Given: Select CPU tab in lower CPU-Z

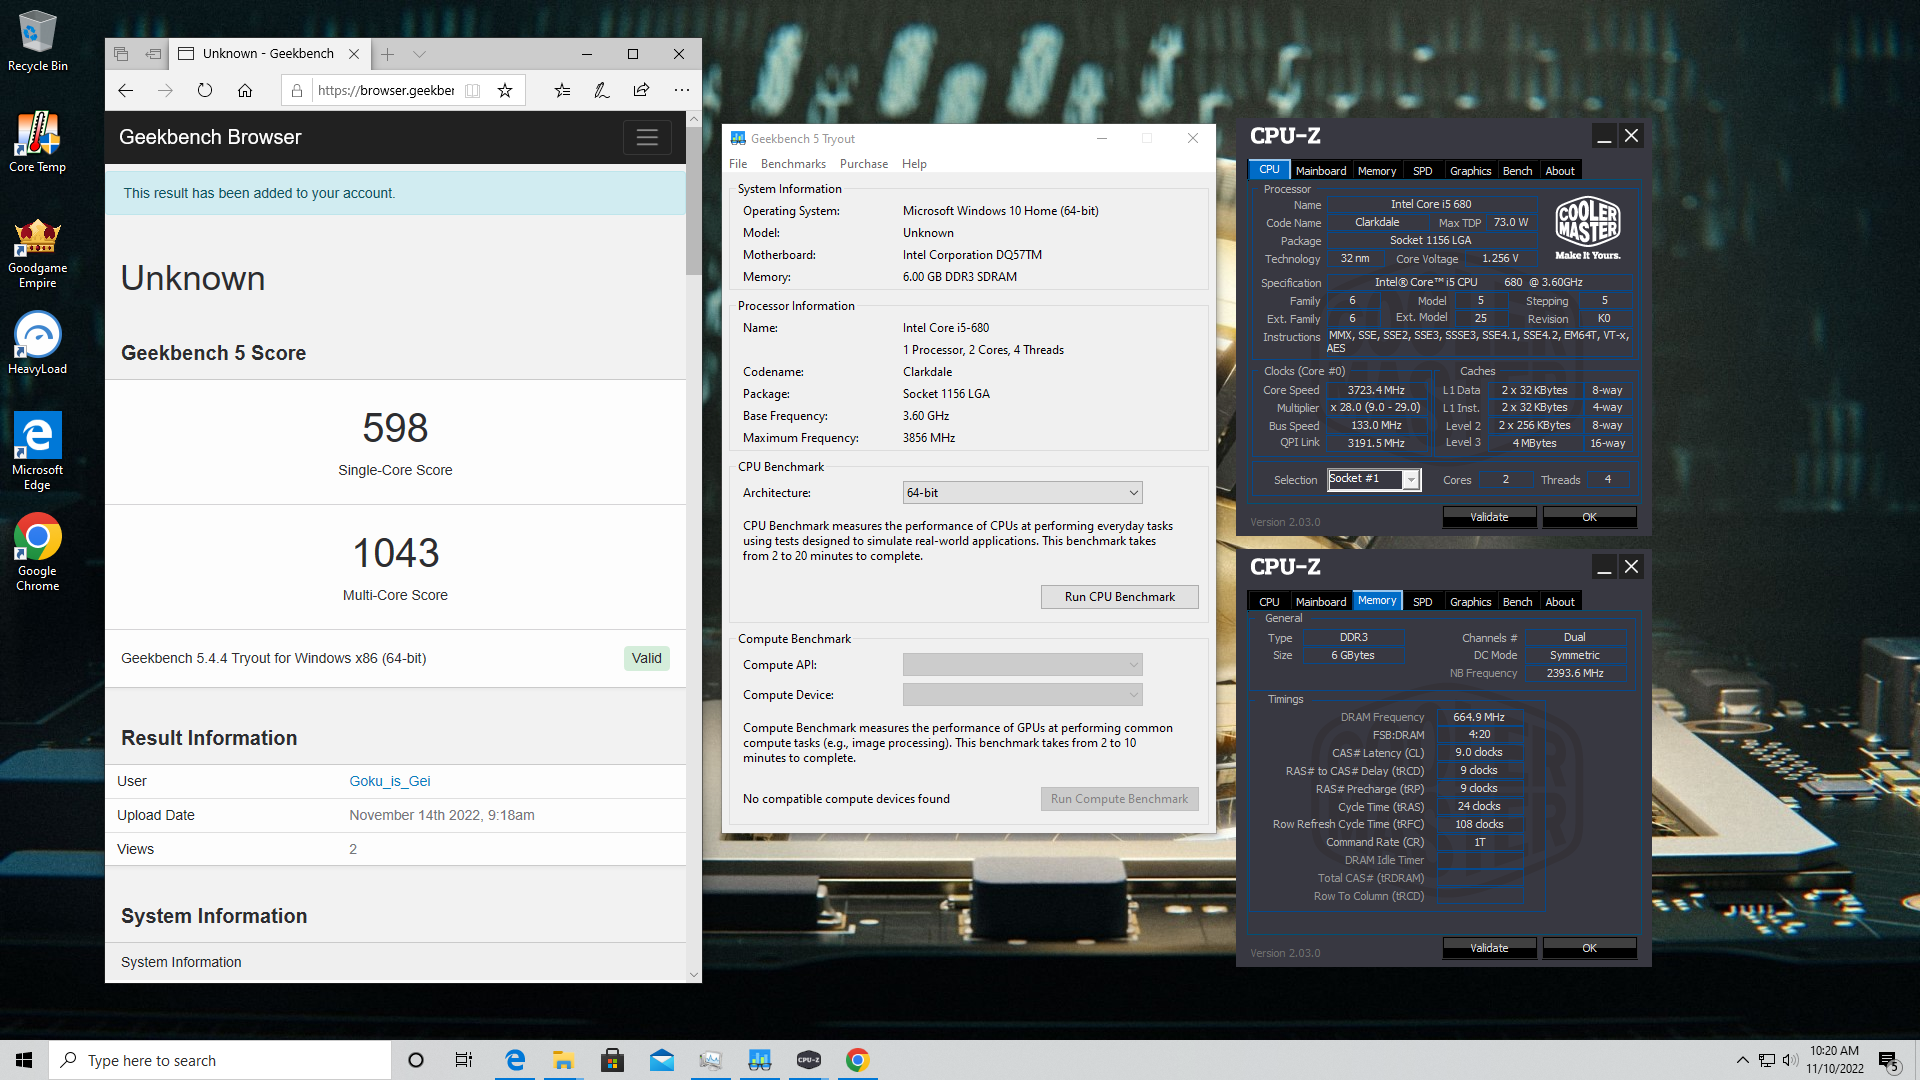Looking at the screenshot, I should pos(1269,602).
